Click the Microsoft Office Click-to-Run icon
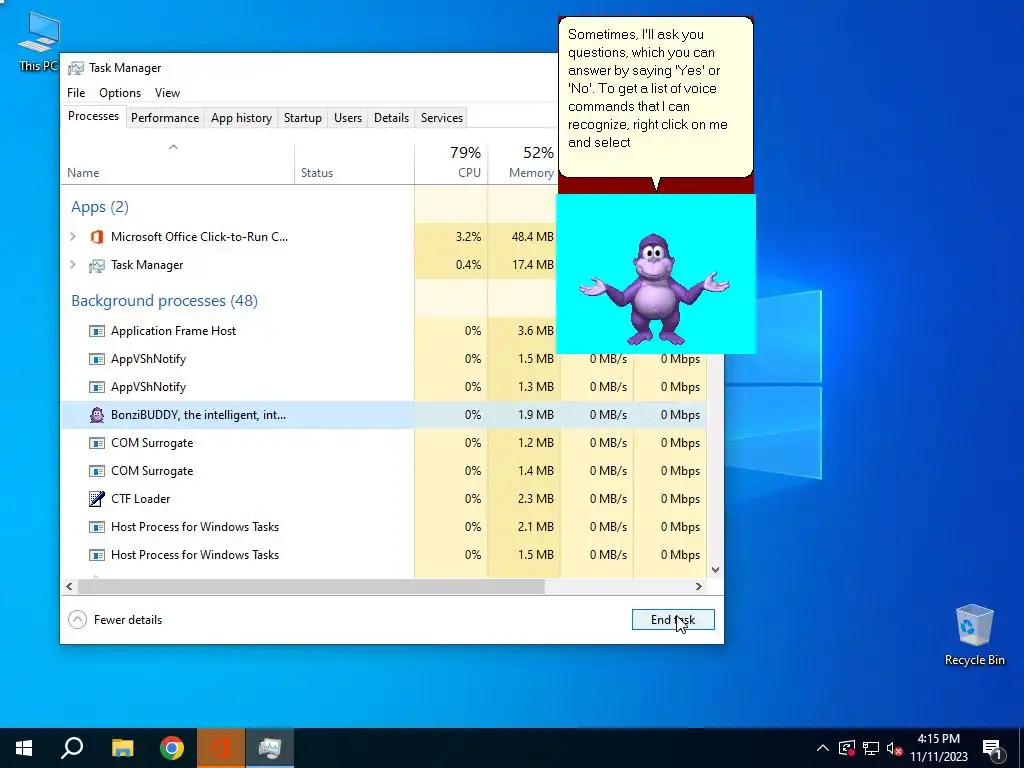Image resolution: width=1024 pixels, height=768 pixels. [x=97, y=237]
